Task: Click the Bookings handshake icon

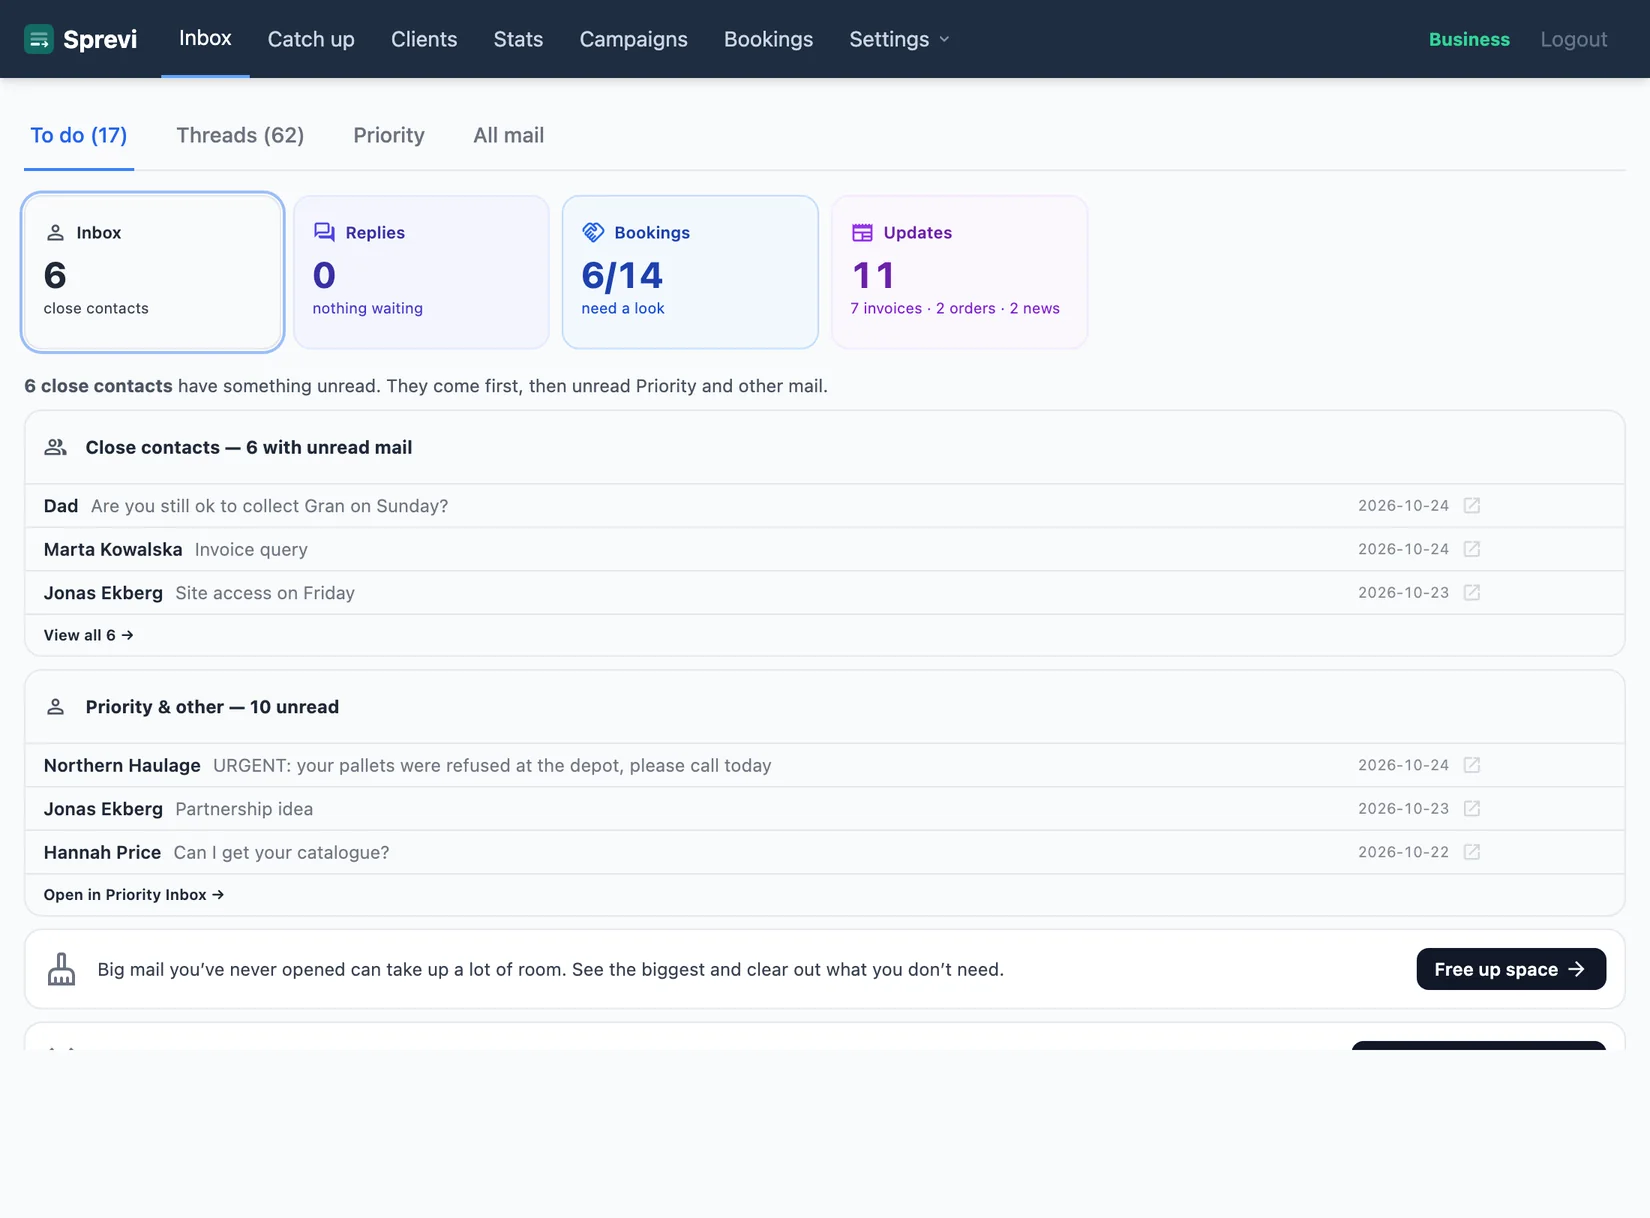Action: pyautogui.click(x=593, y=232)
